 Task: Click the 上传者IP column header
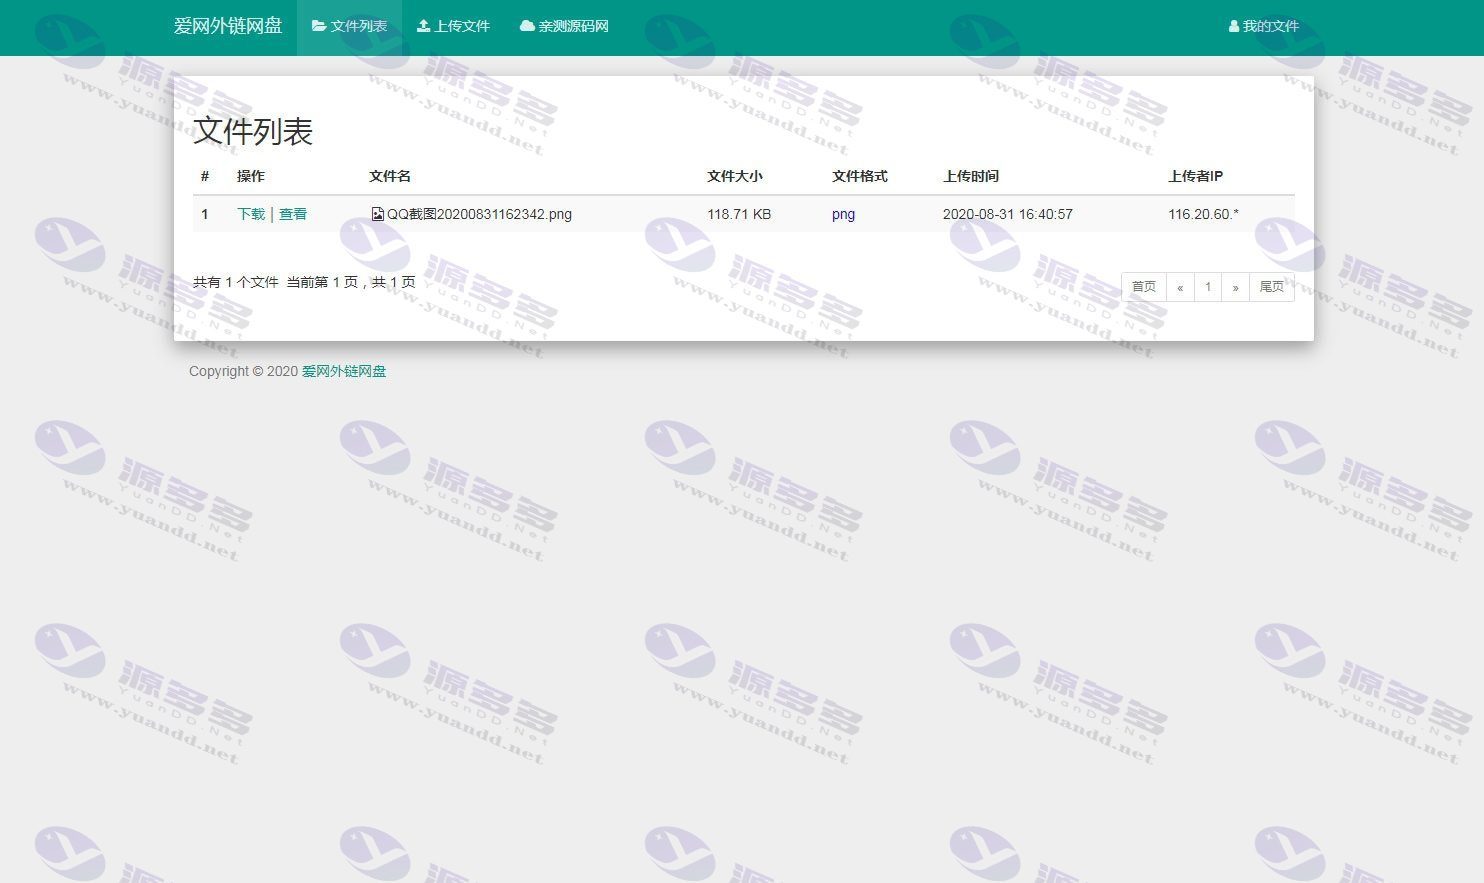point(1196,176)
